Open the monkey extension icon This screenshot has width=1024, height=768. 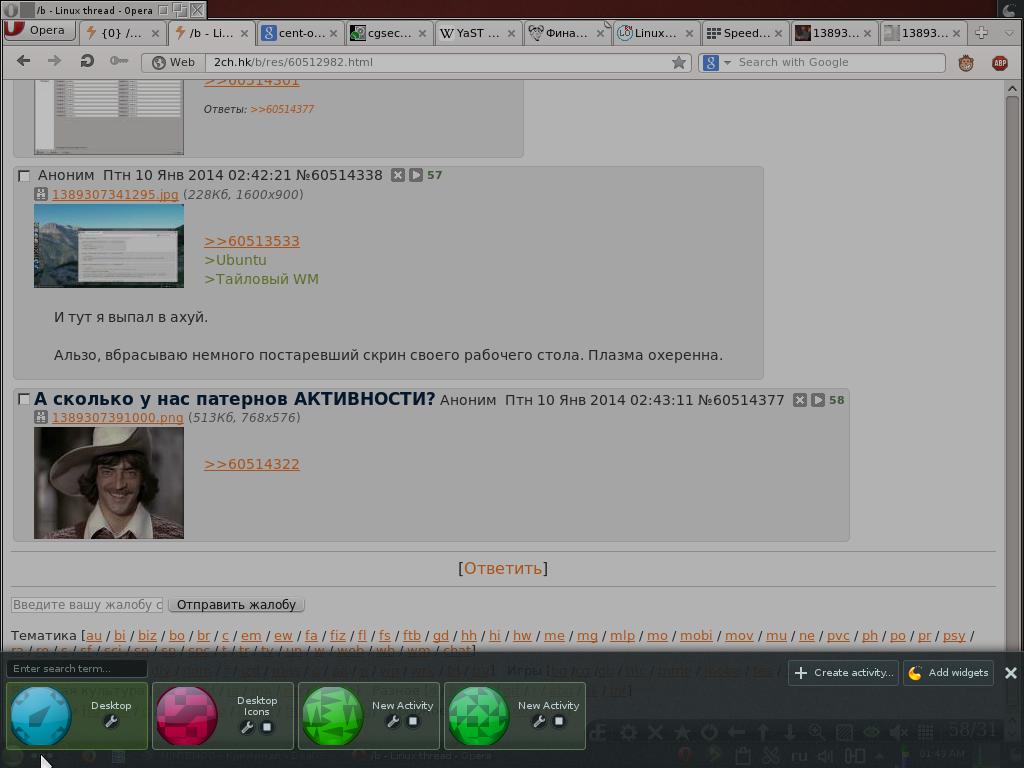pos(966,63)
